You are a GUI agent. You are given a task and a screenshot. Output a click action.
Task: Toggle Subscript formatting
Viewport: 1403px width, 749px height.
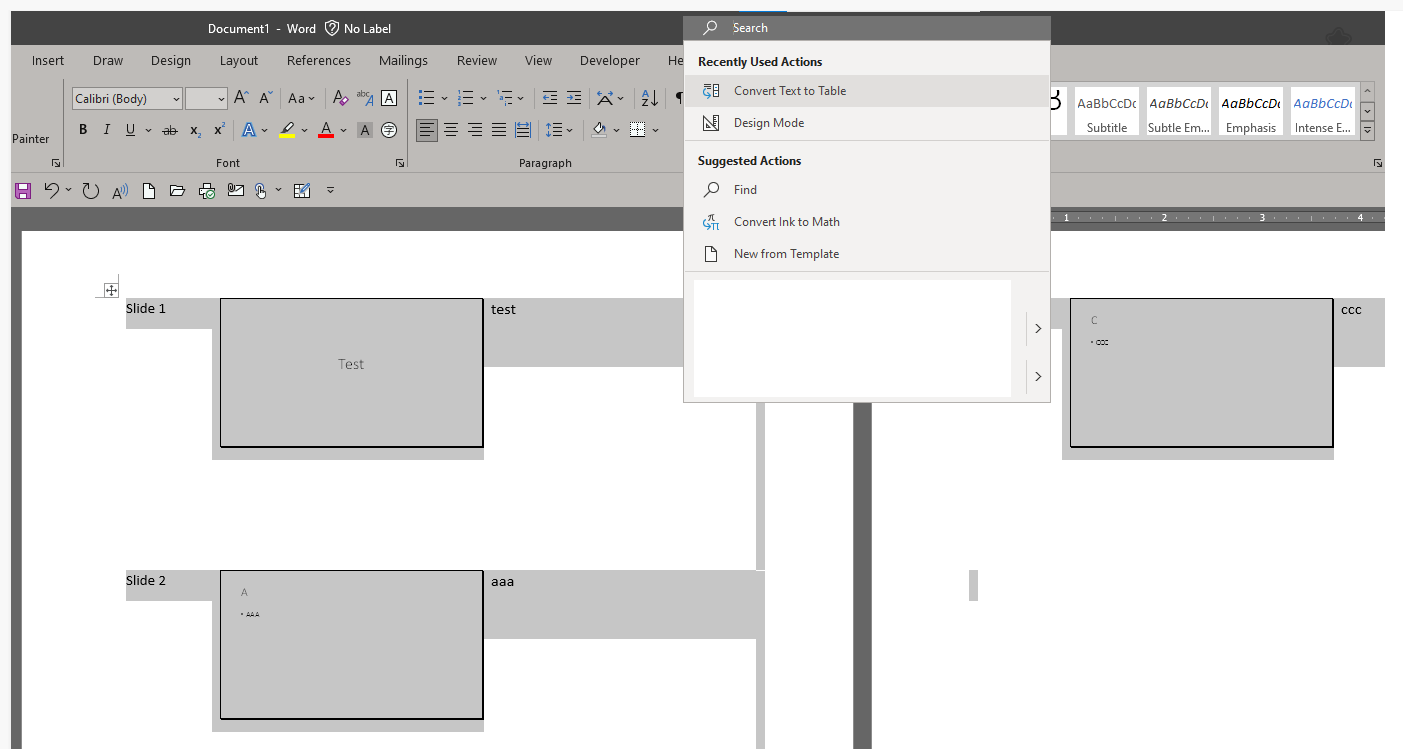[x=195, y=130]
